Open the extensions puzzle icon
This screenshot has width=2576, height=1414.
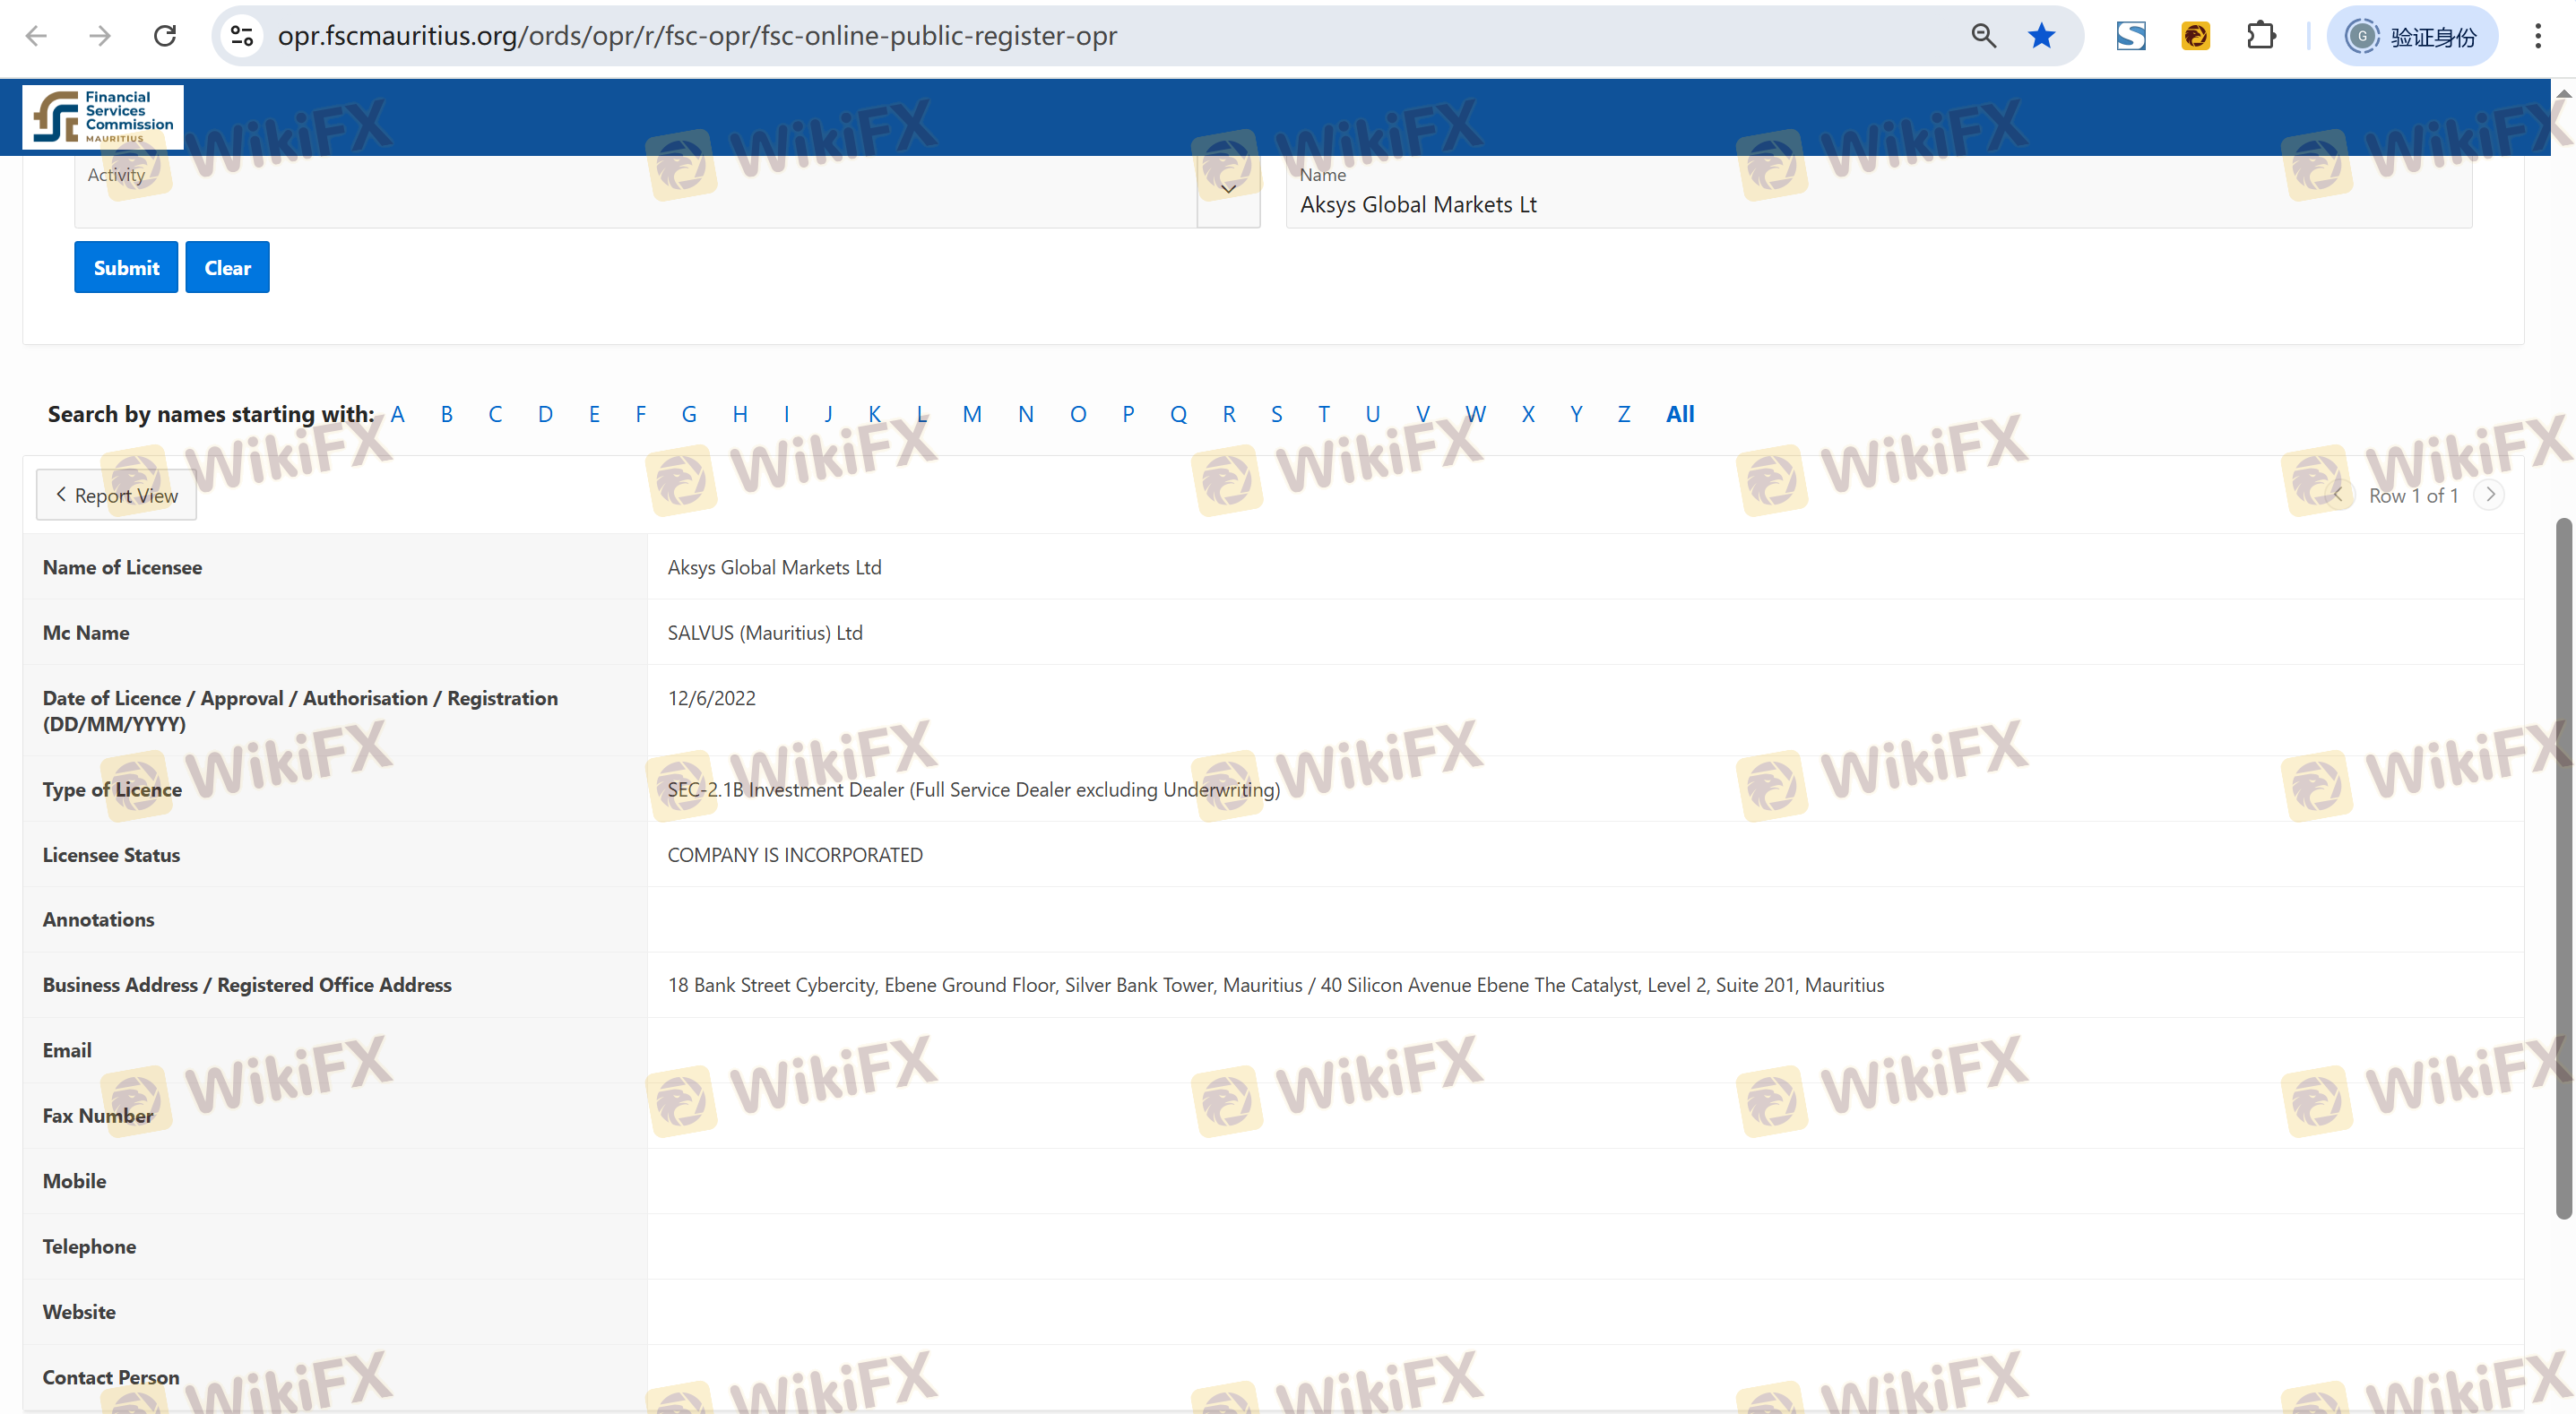(x=2260, y=36)
